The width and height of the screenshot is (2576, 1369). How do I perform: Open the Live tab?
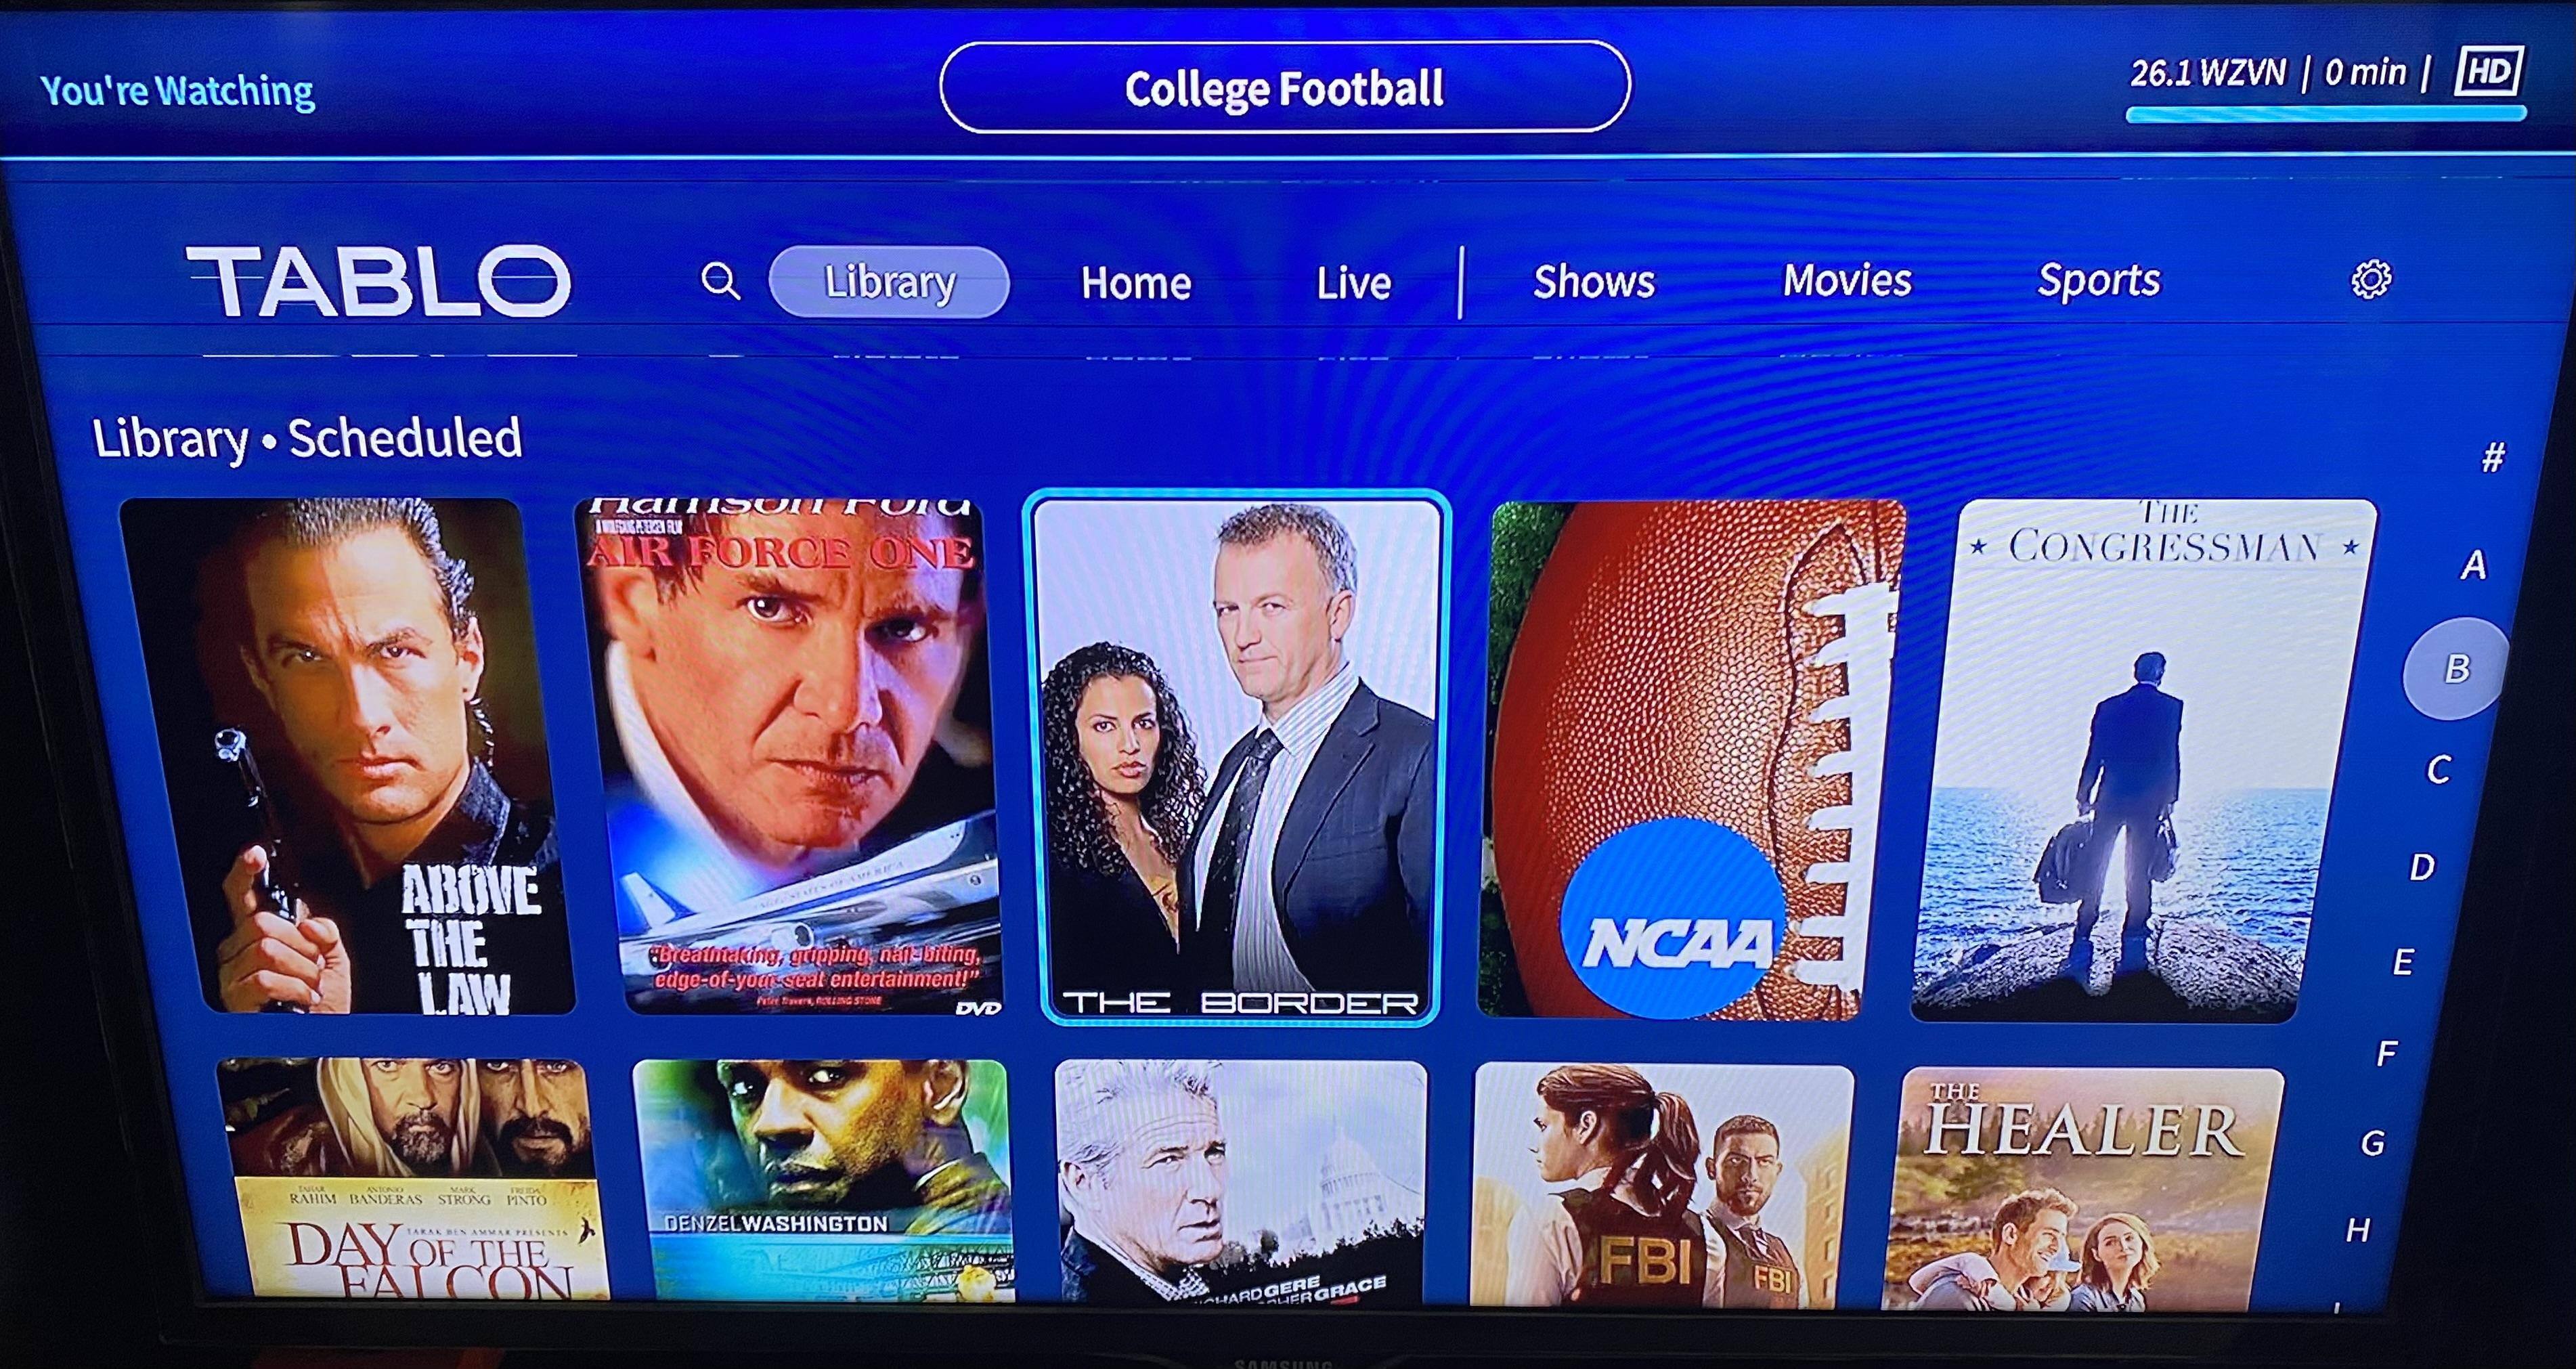click(x=1354, y=283)
